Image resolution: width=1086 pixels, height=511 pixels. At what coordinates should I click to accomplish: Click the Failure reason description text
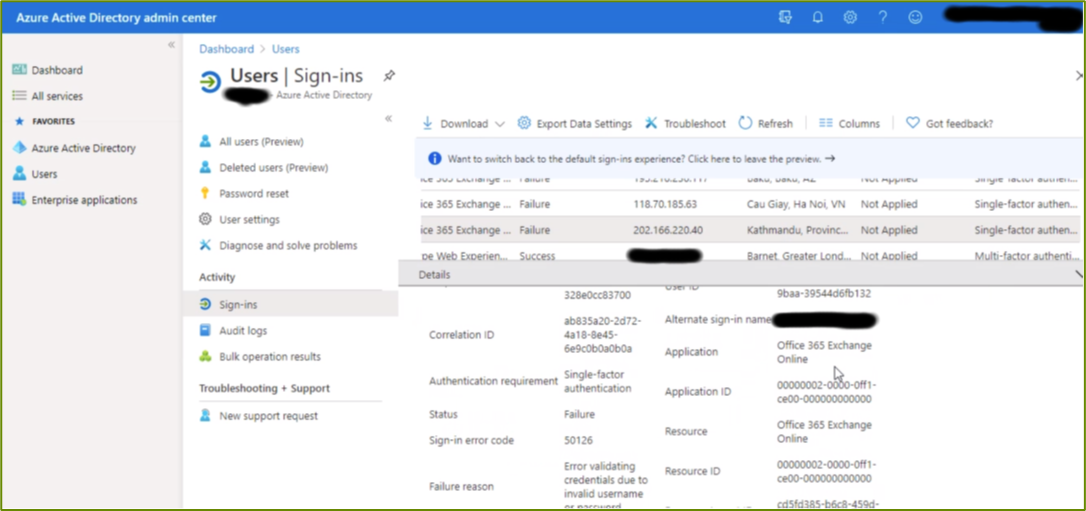pos(606,486)
